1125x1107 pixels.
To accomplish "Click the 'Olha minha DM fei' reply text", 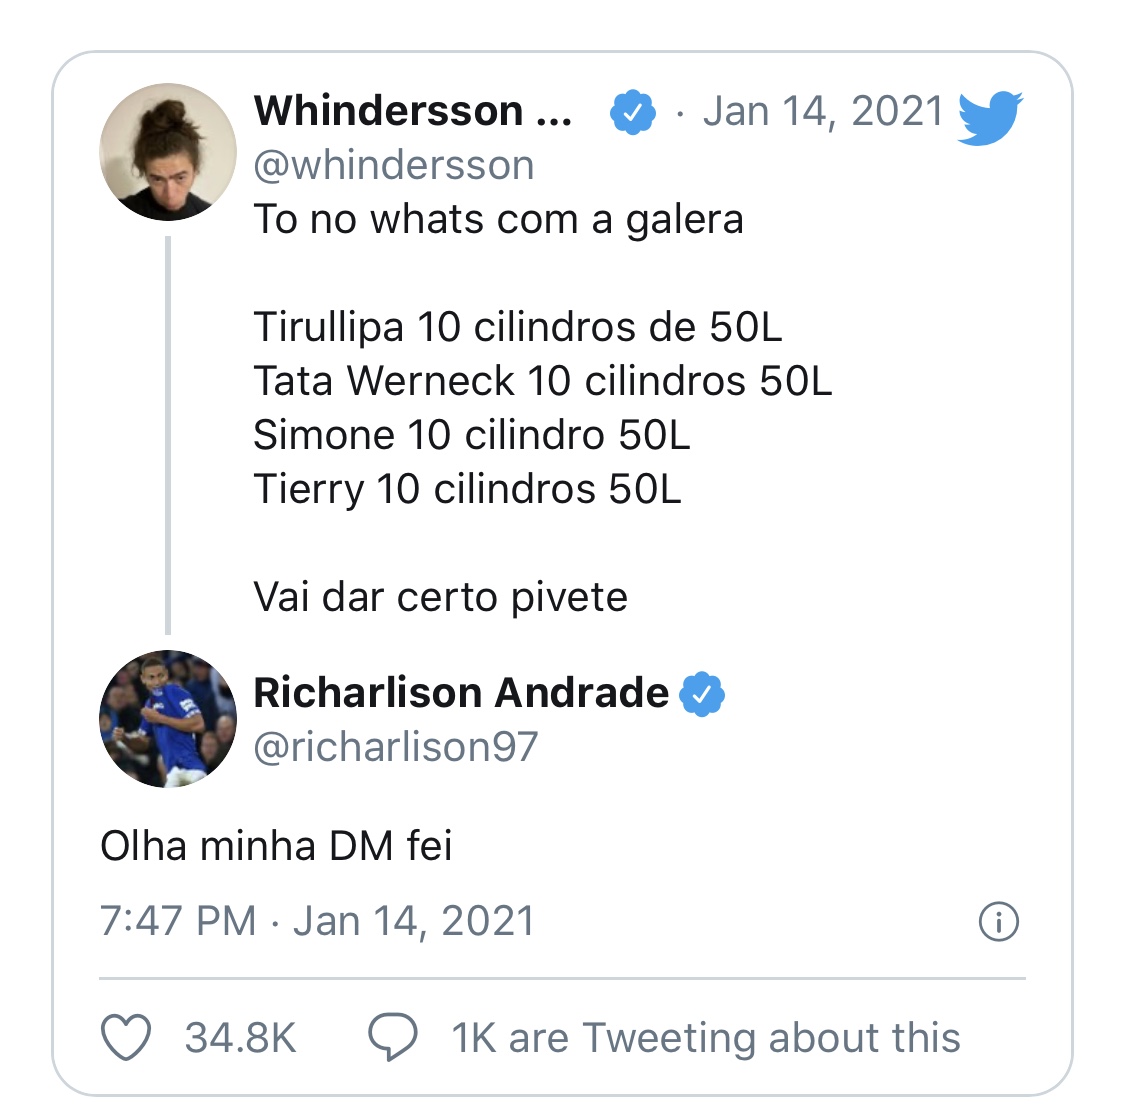I will point(276,846).
